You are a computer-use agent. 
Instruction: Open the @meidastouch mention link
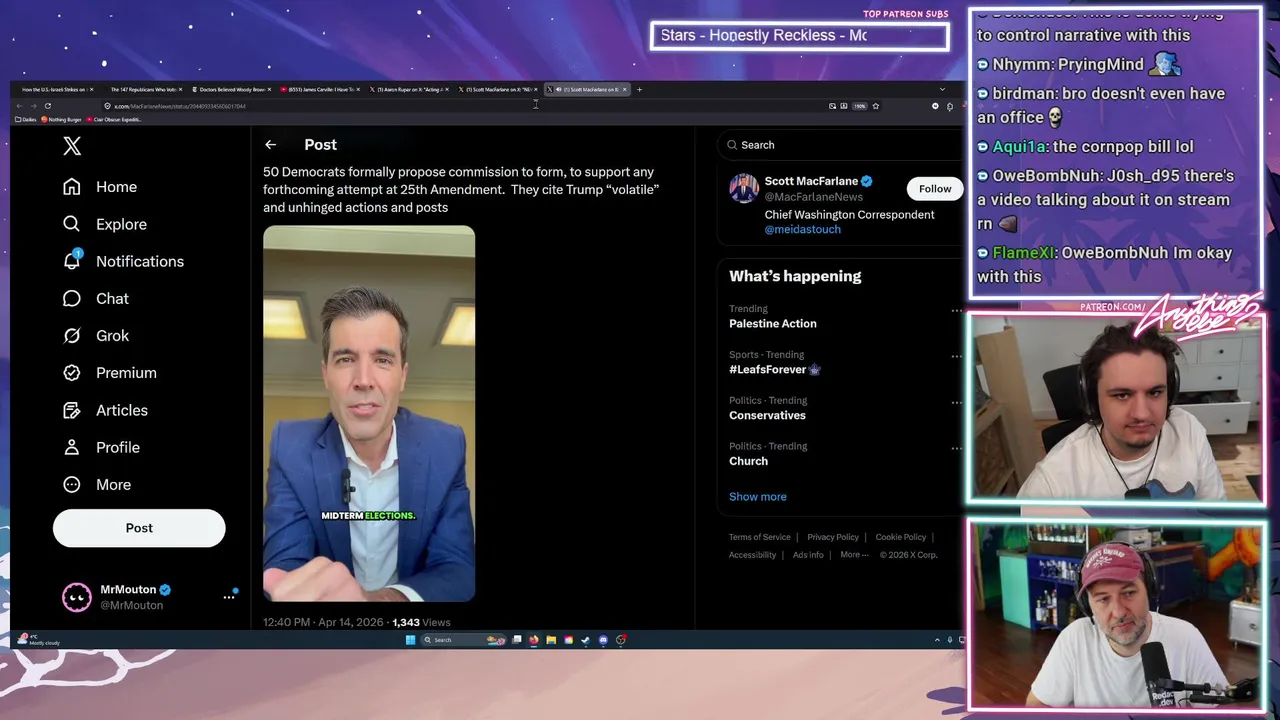[x=803, y=229]
